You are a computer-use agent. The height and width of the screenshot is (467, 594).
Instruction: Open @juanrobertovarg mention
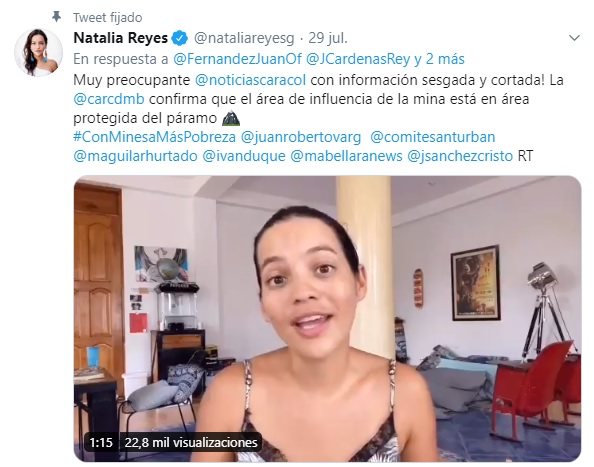(301, 137)
